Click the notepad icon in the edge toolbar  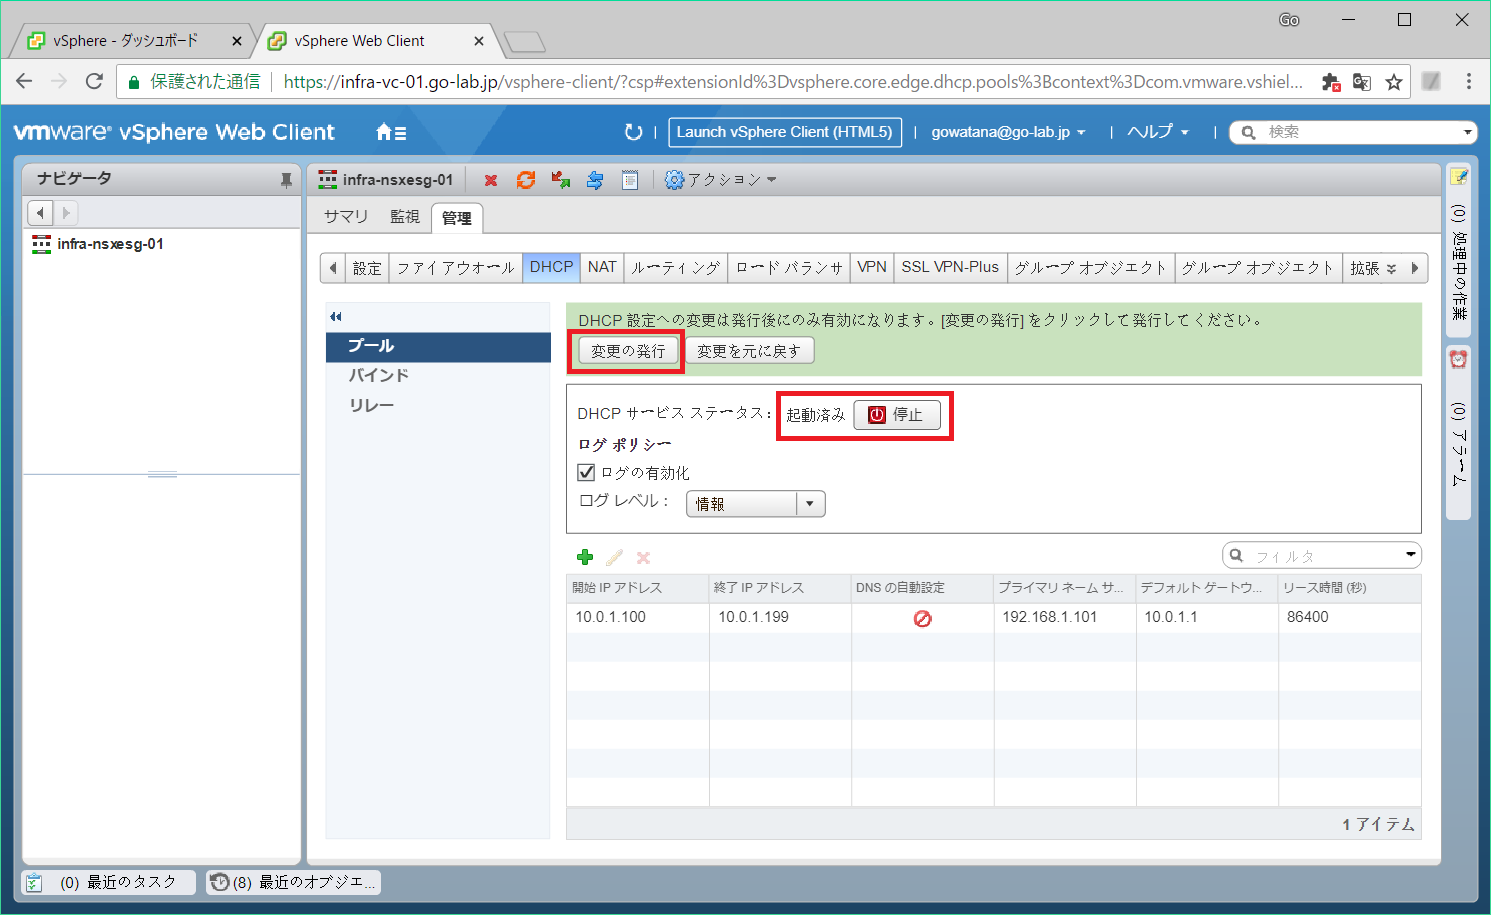coord(630,180)
